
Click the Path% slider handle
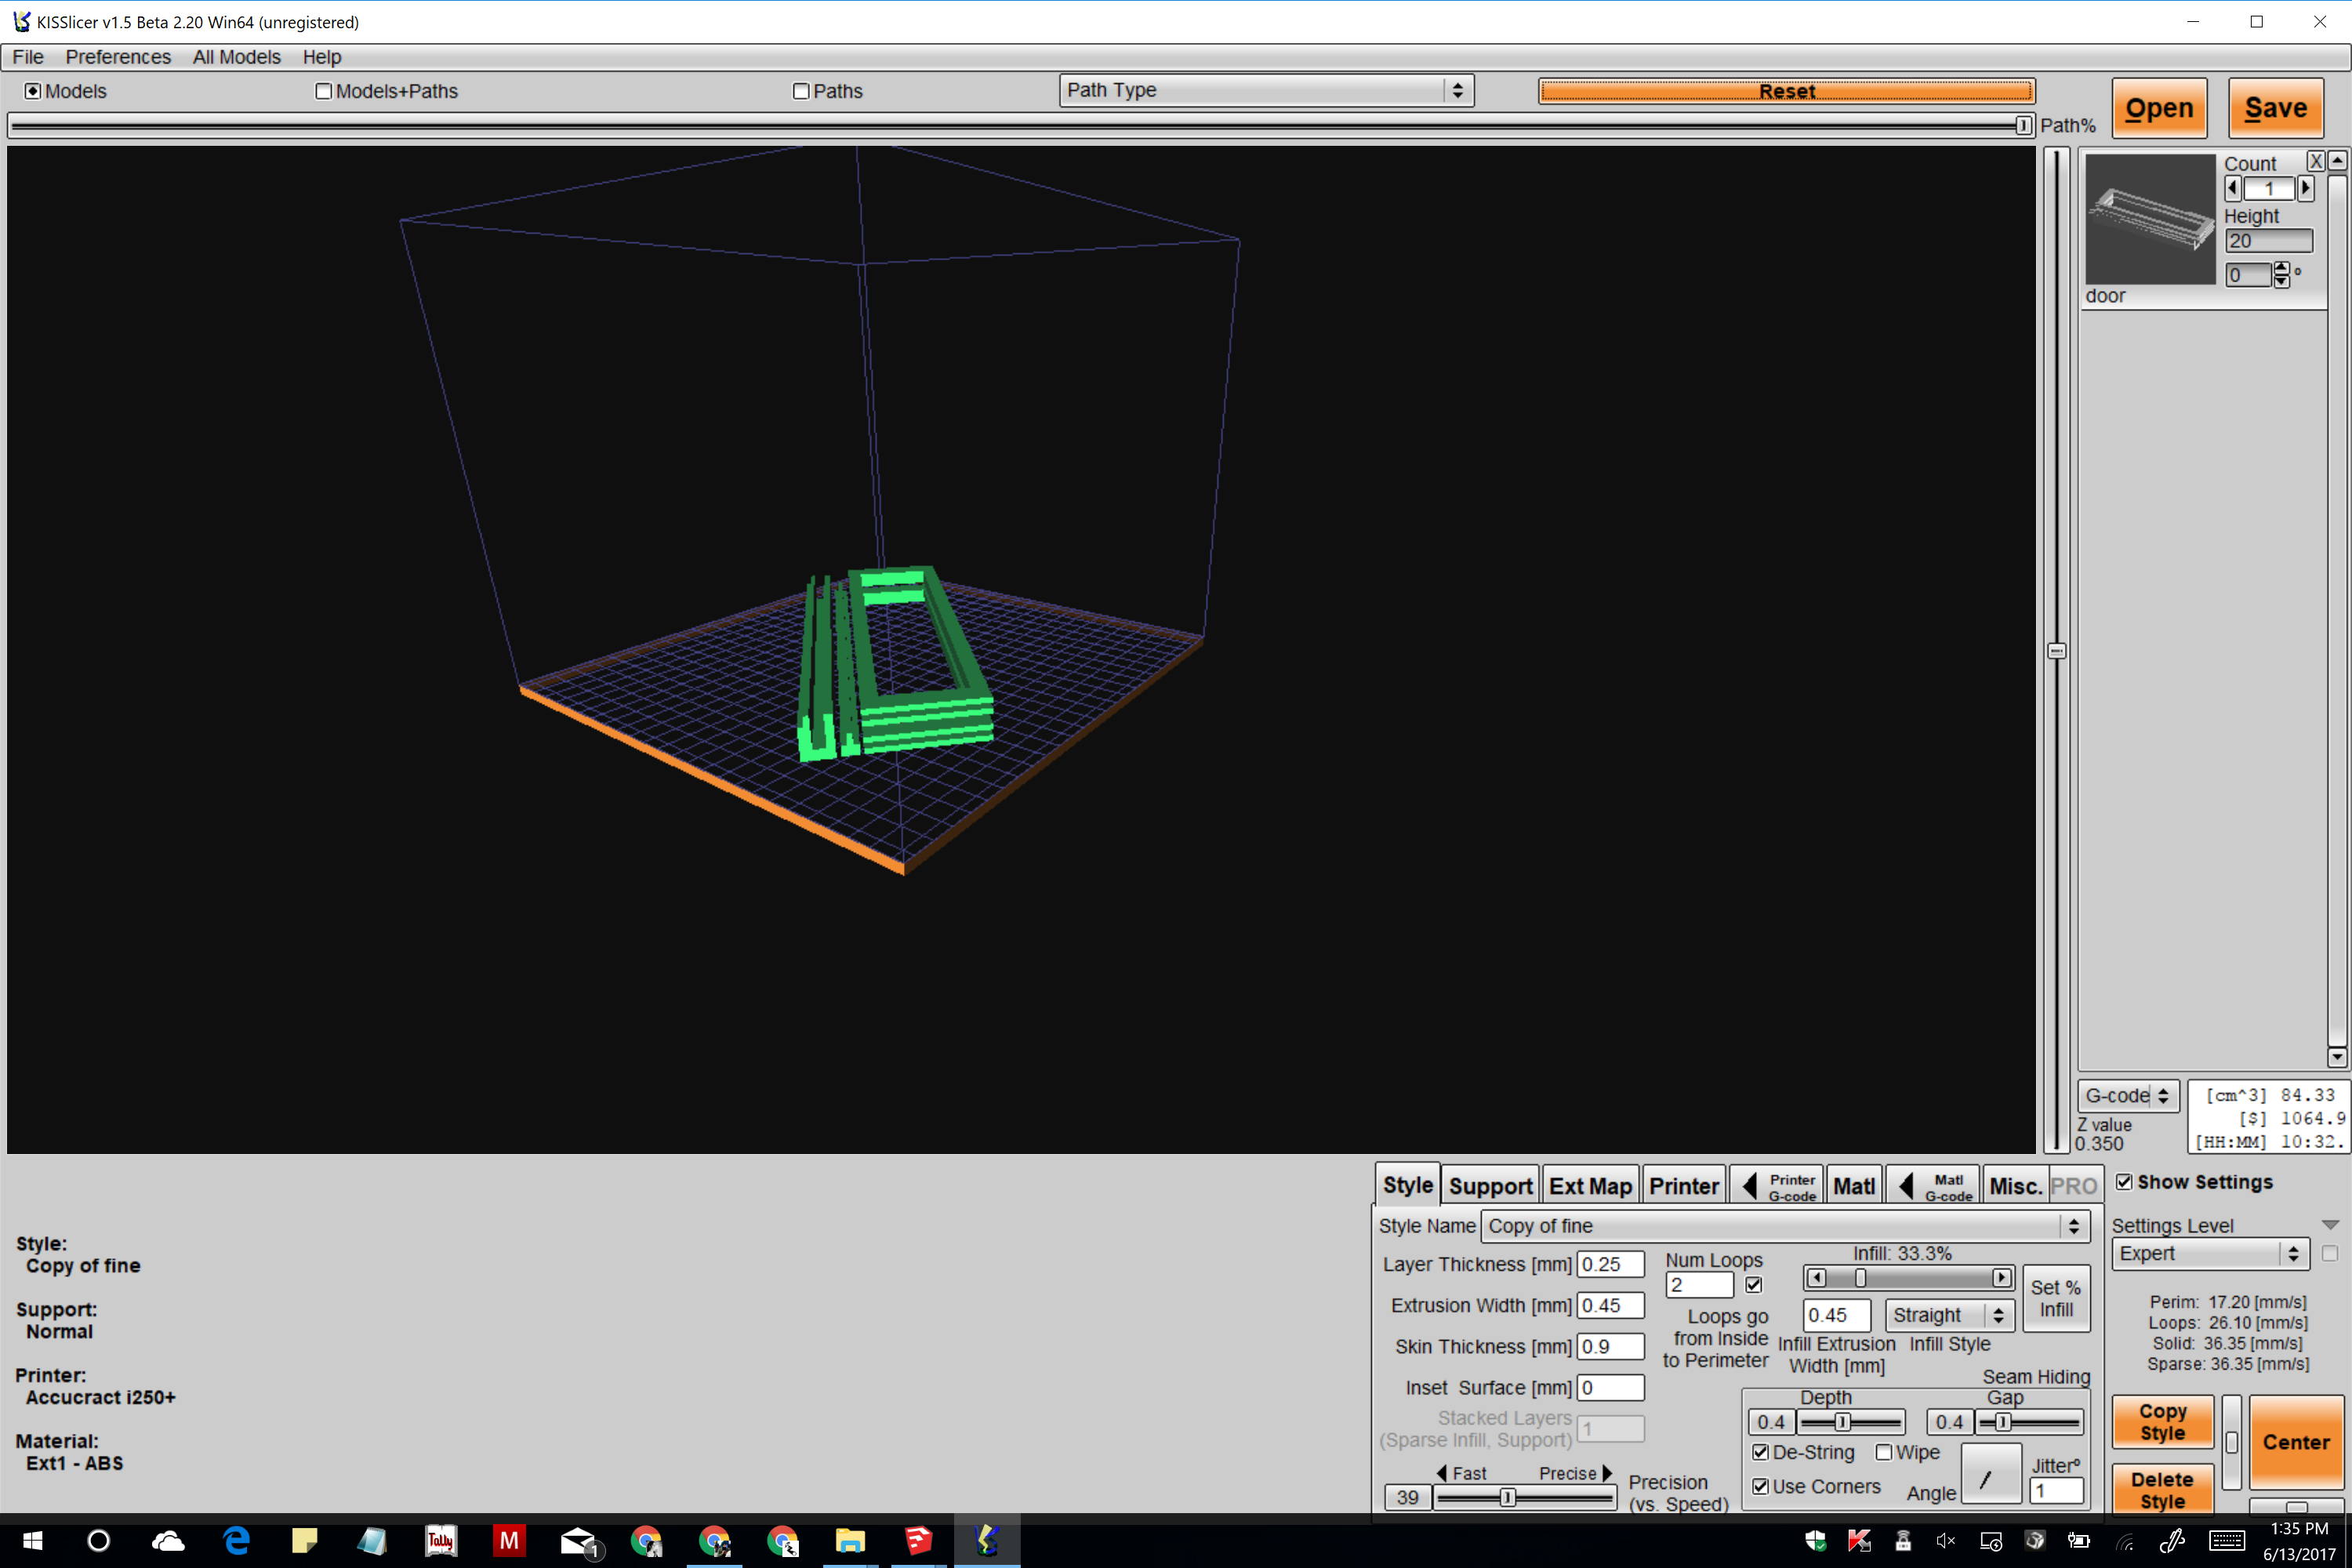point(2023,125)
